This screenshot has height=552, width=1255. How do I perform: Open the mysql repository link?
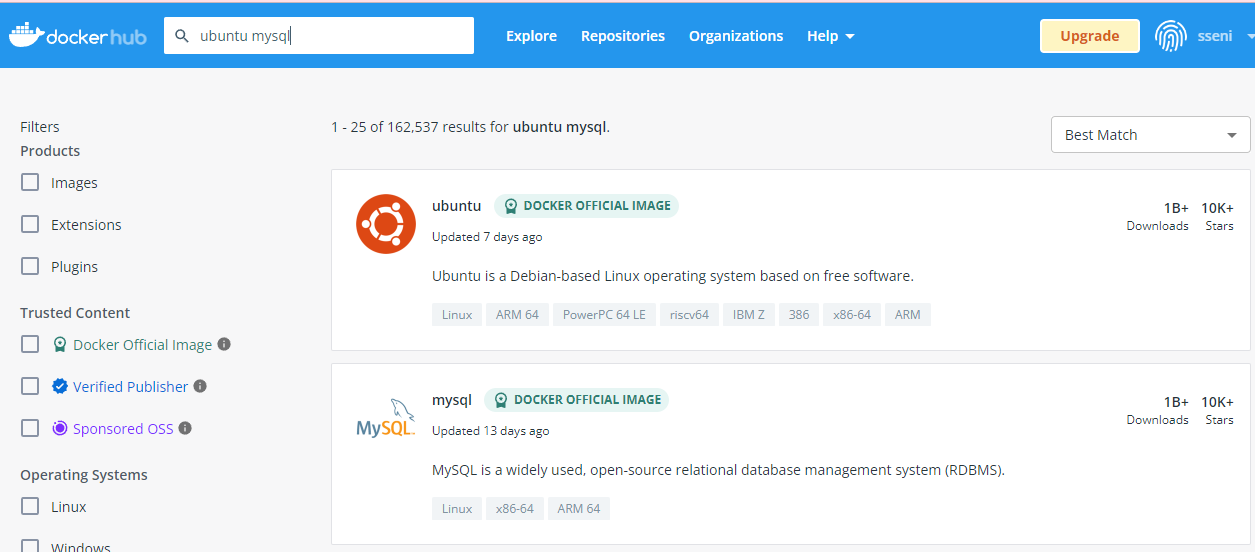click(452, 400)
